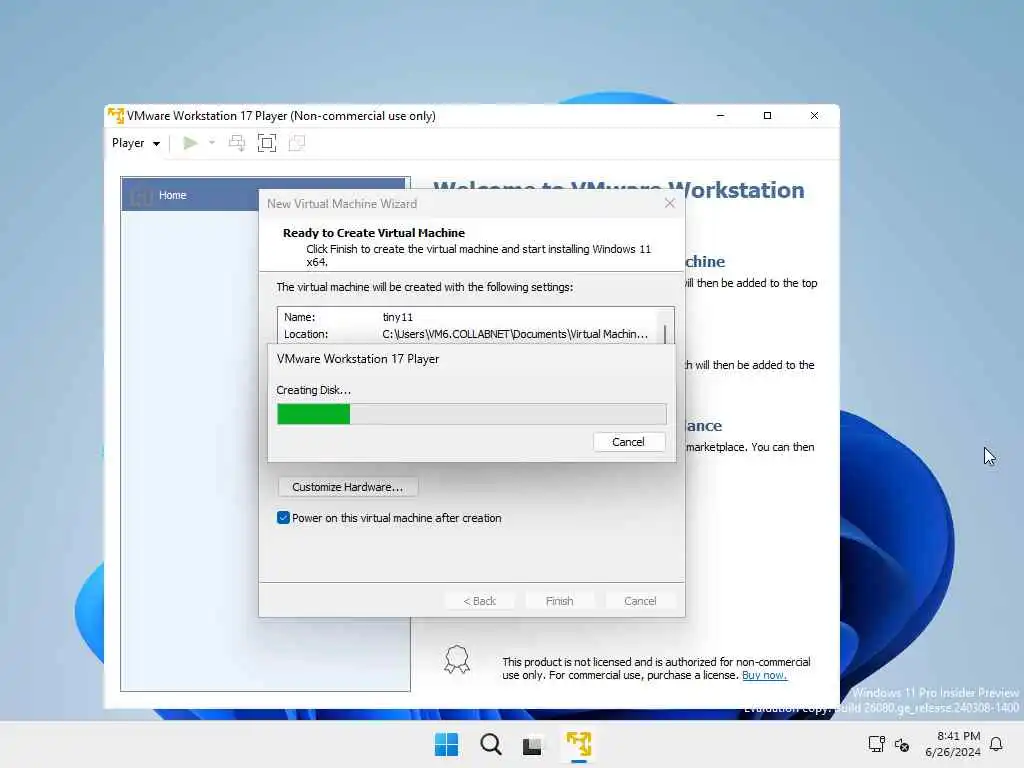Viewport: 1024px width, 768px height.
Task: Click the VMware logo in title bar
Action: [116, 116]
